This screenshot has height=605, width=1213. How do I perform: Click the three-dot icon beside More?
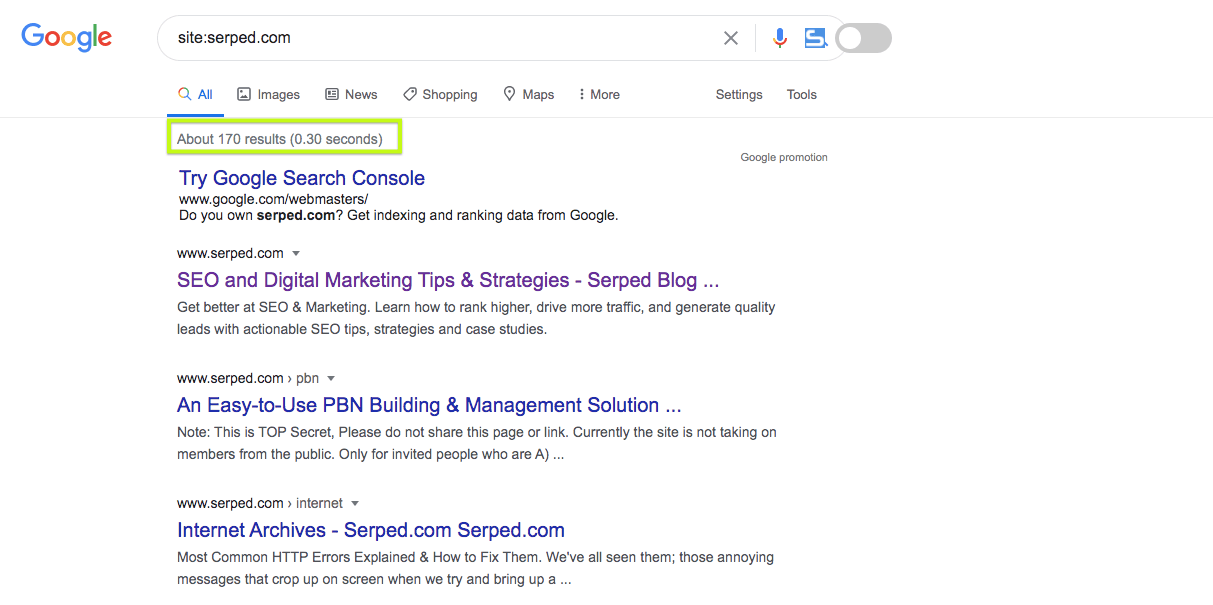581,94
